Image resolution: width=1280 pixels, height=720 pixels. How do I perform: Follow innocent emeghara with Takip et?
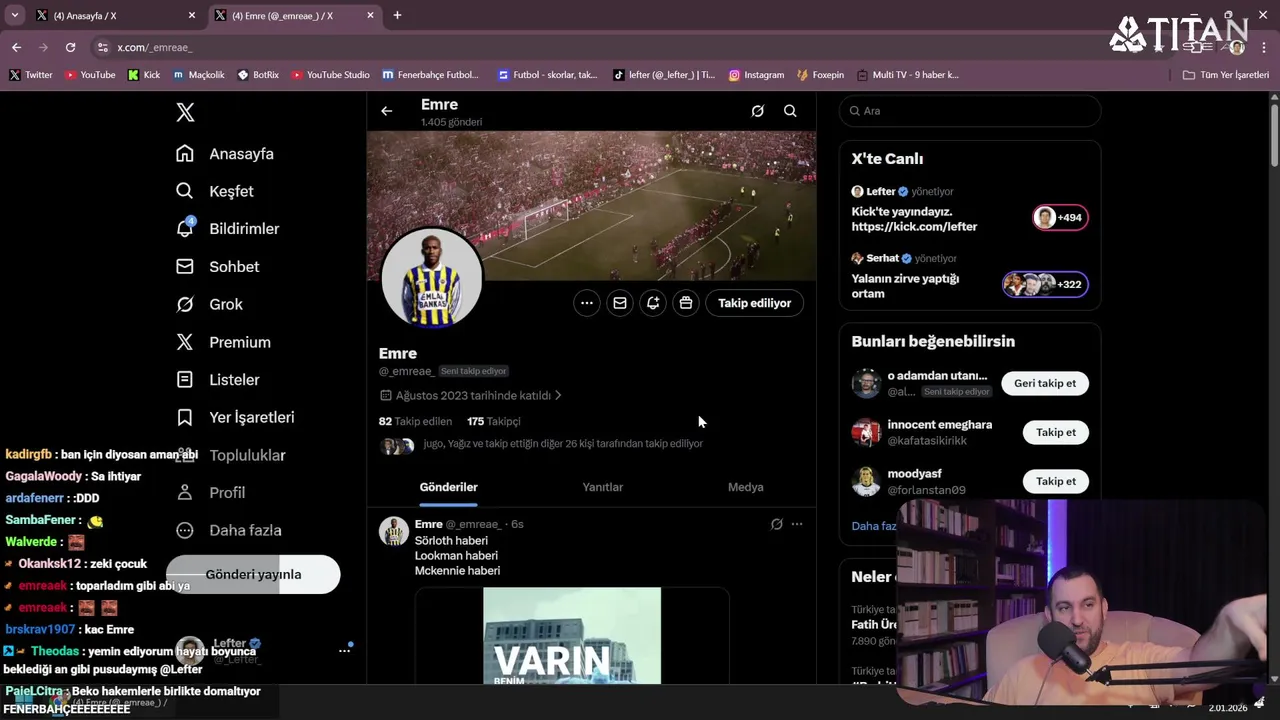click(1056, 433)
